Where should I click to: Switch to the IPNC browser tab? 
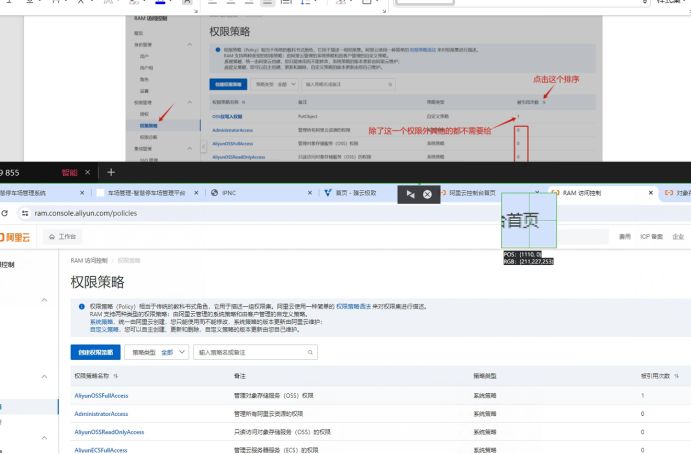(x=229, y=193)
